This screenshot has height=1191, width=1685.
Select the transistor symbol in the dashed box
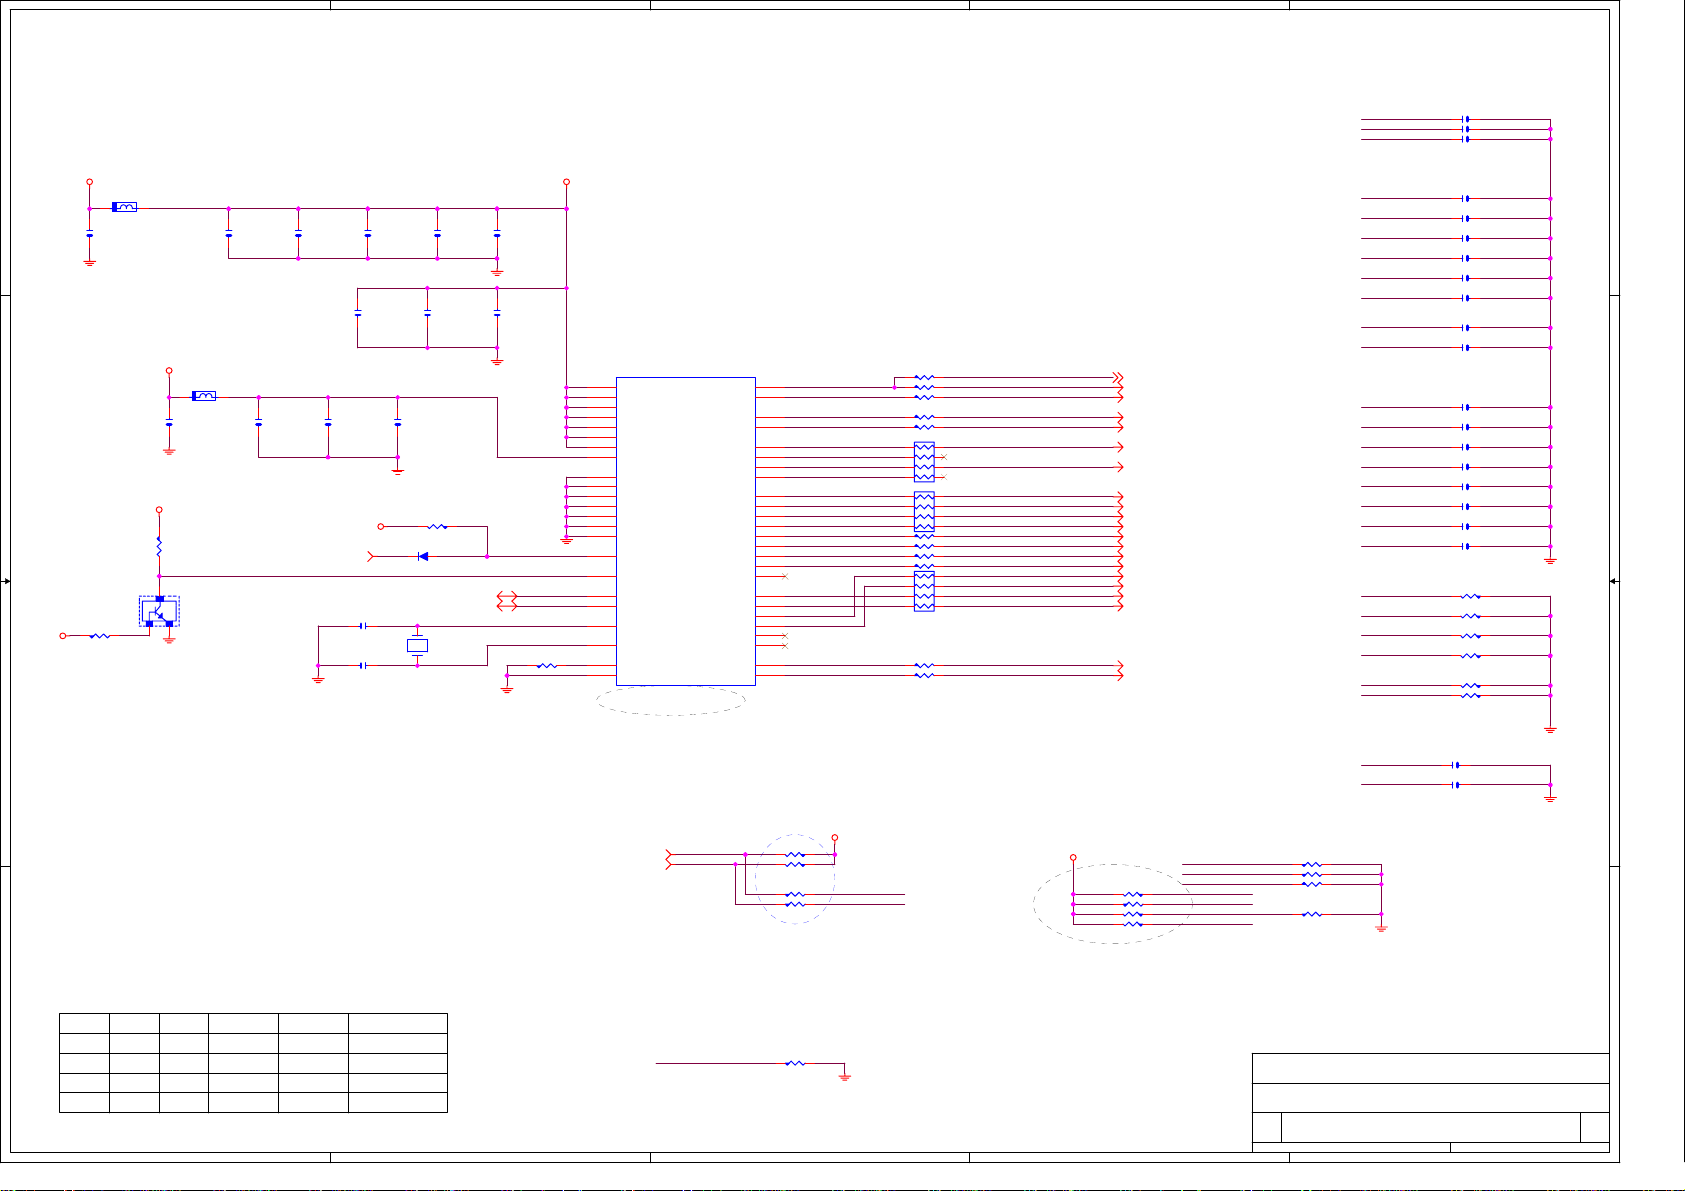[x=159, y=611]
